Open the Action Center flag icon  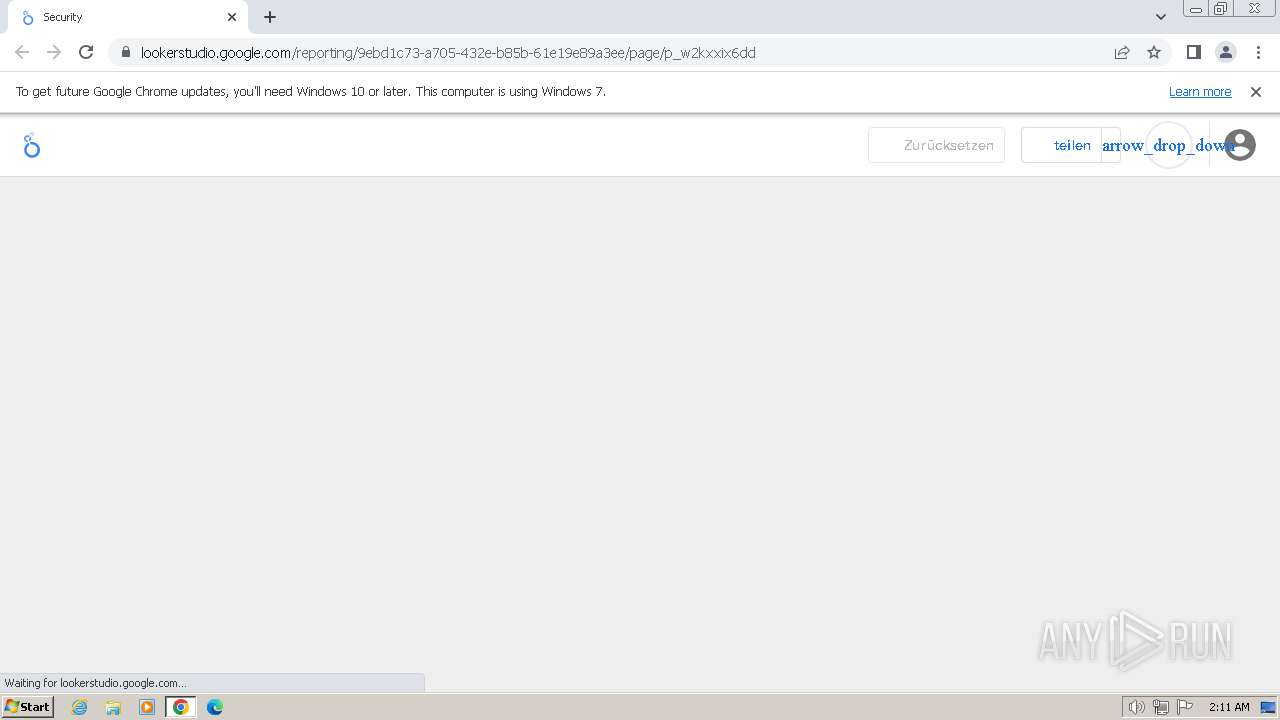(1185, 707)
